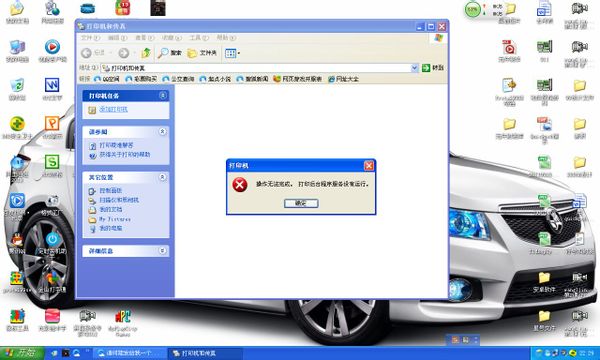Click the Back arrow in the explorer toolbar
Screen dimensions: 600x360
coord(87,53)
